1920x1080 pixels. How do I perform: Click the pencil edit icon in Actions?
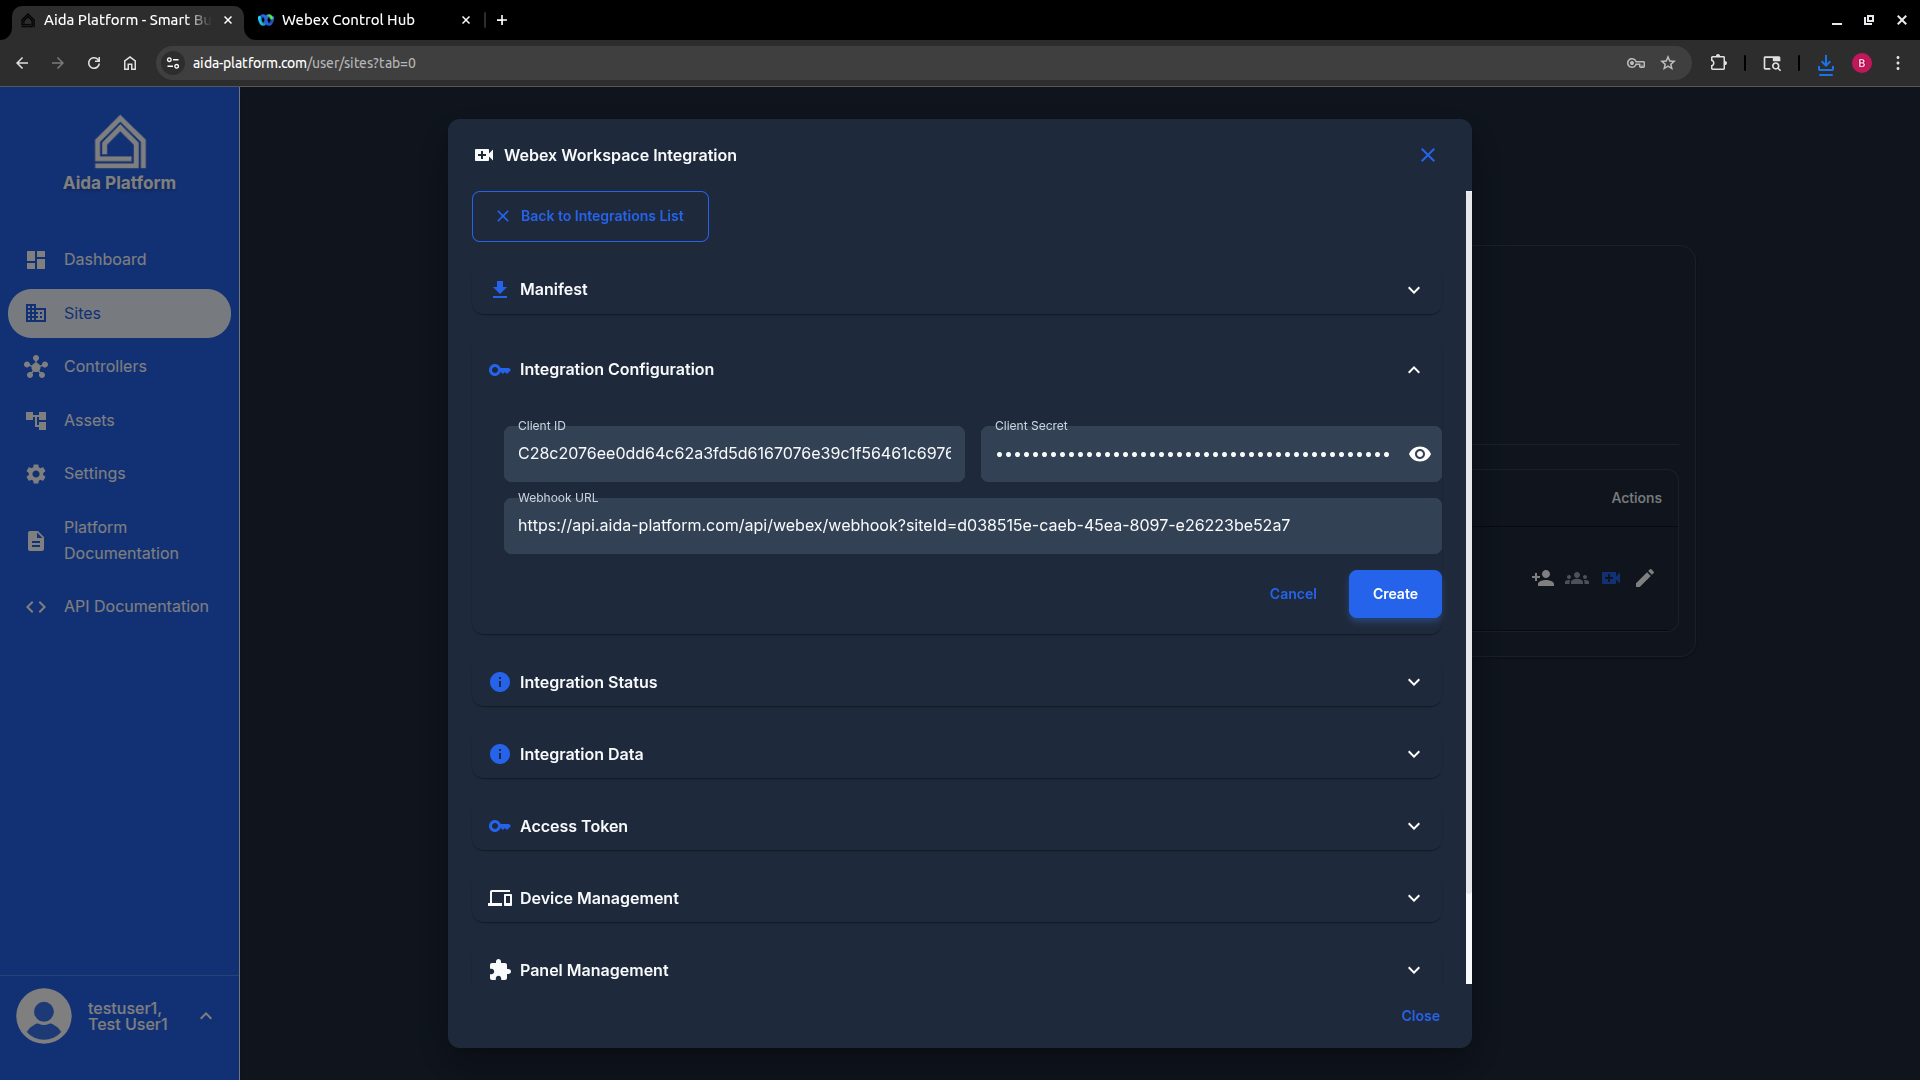coord(1645,578)
